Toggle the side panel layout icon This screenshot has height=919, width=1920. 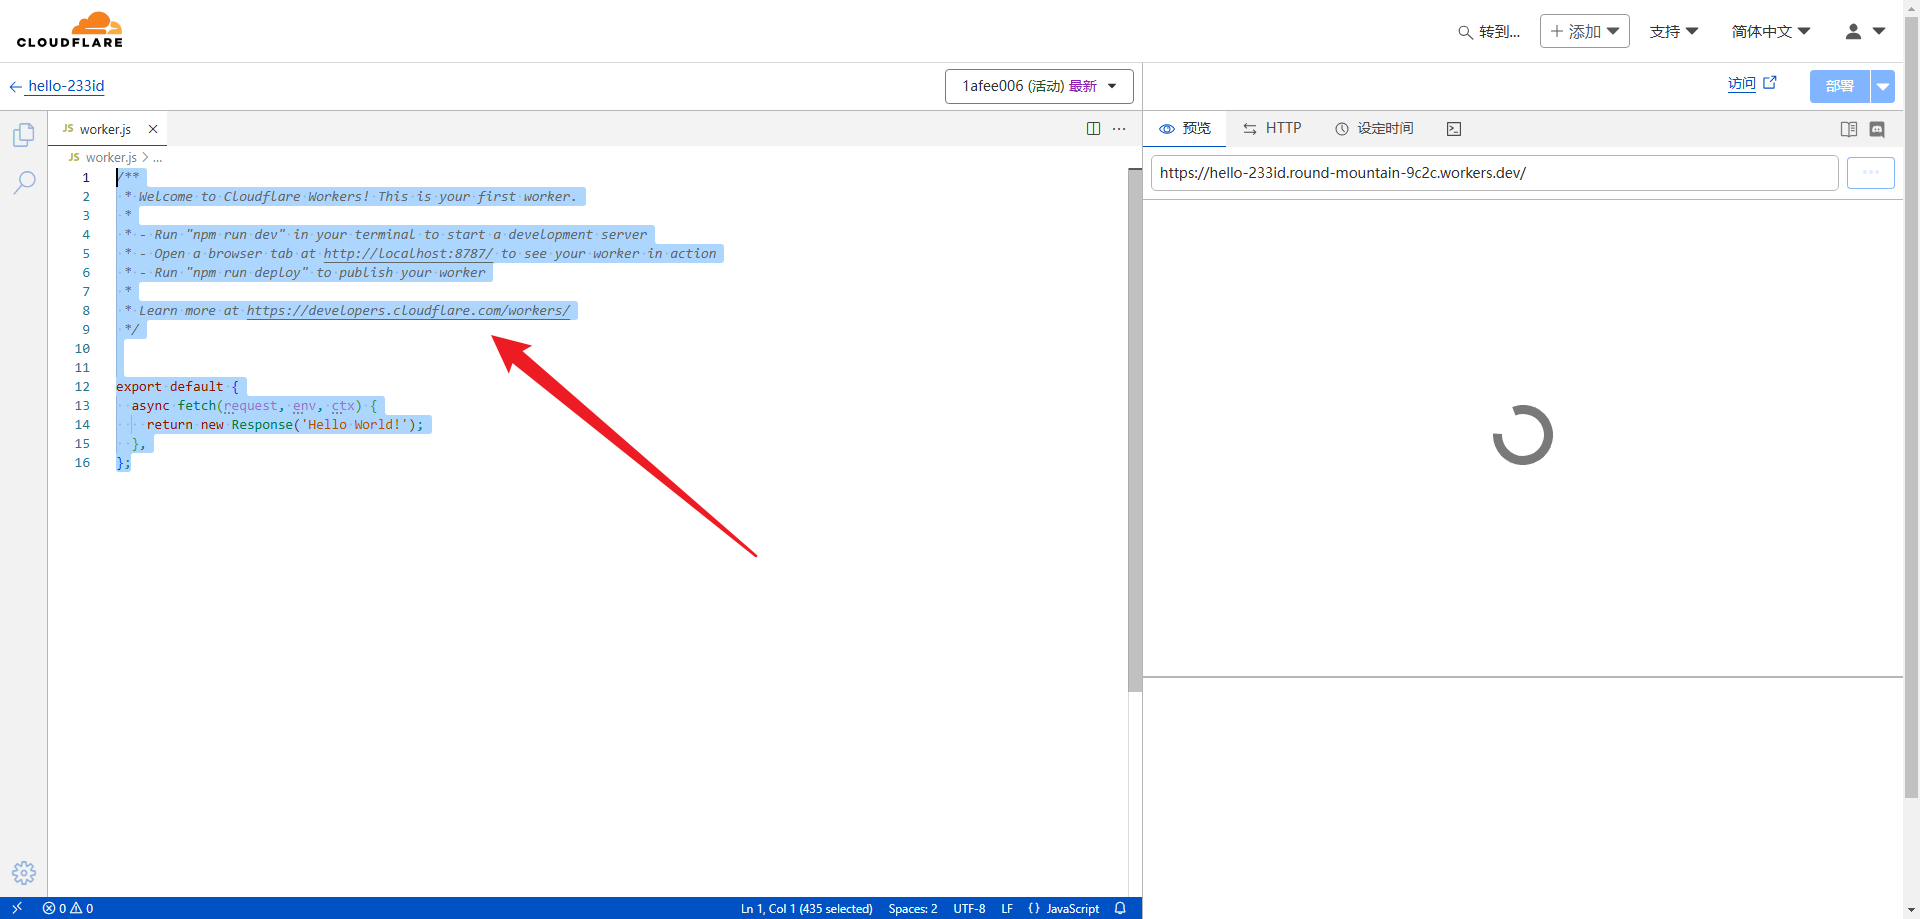(1849, 129)
